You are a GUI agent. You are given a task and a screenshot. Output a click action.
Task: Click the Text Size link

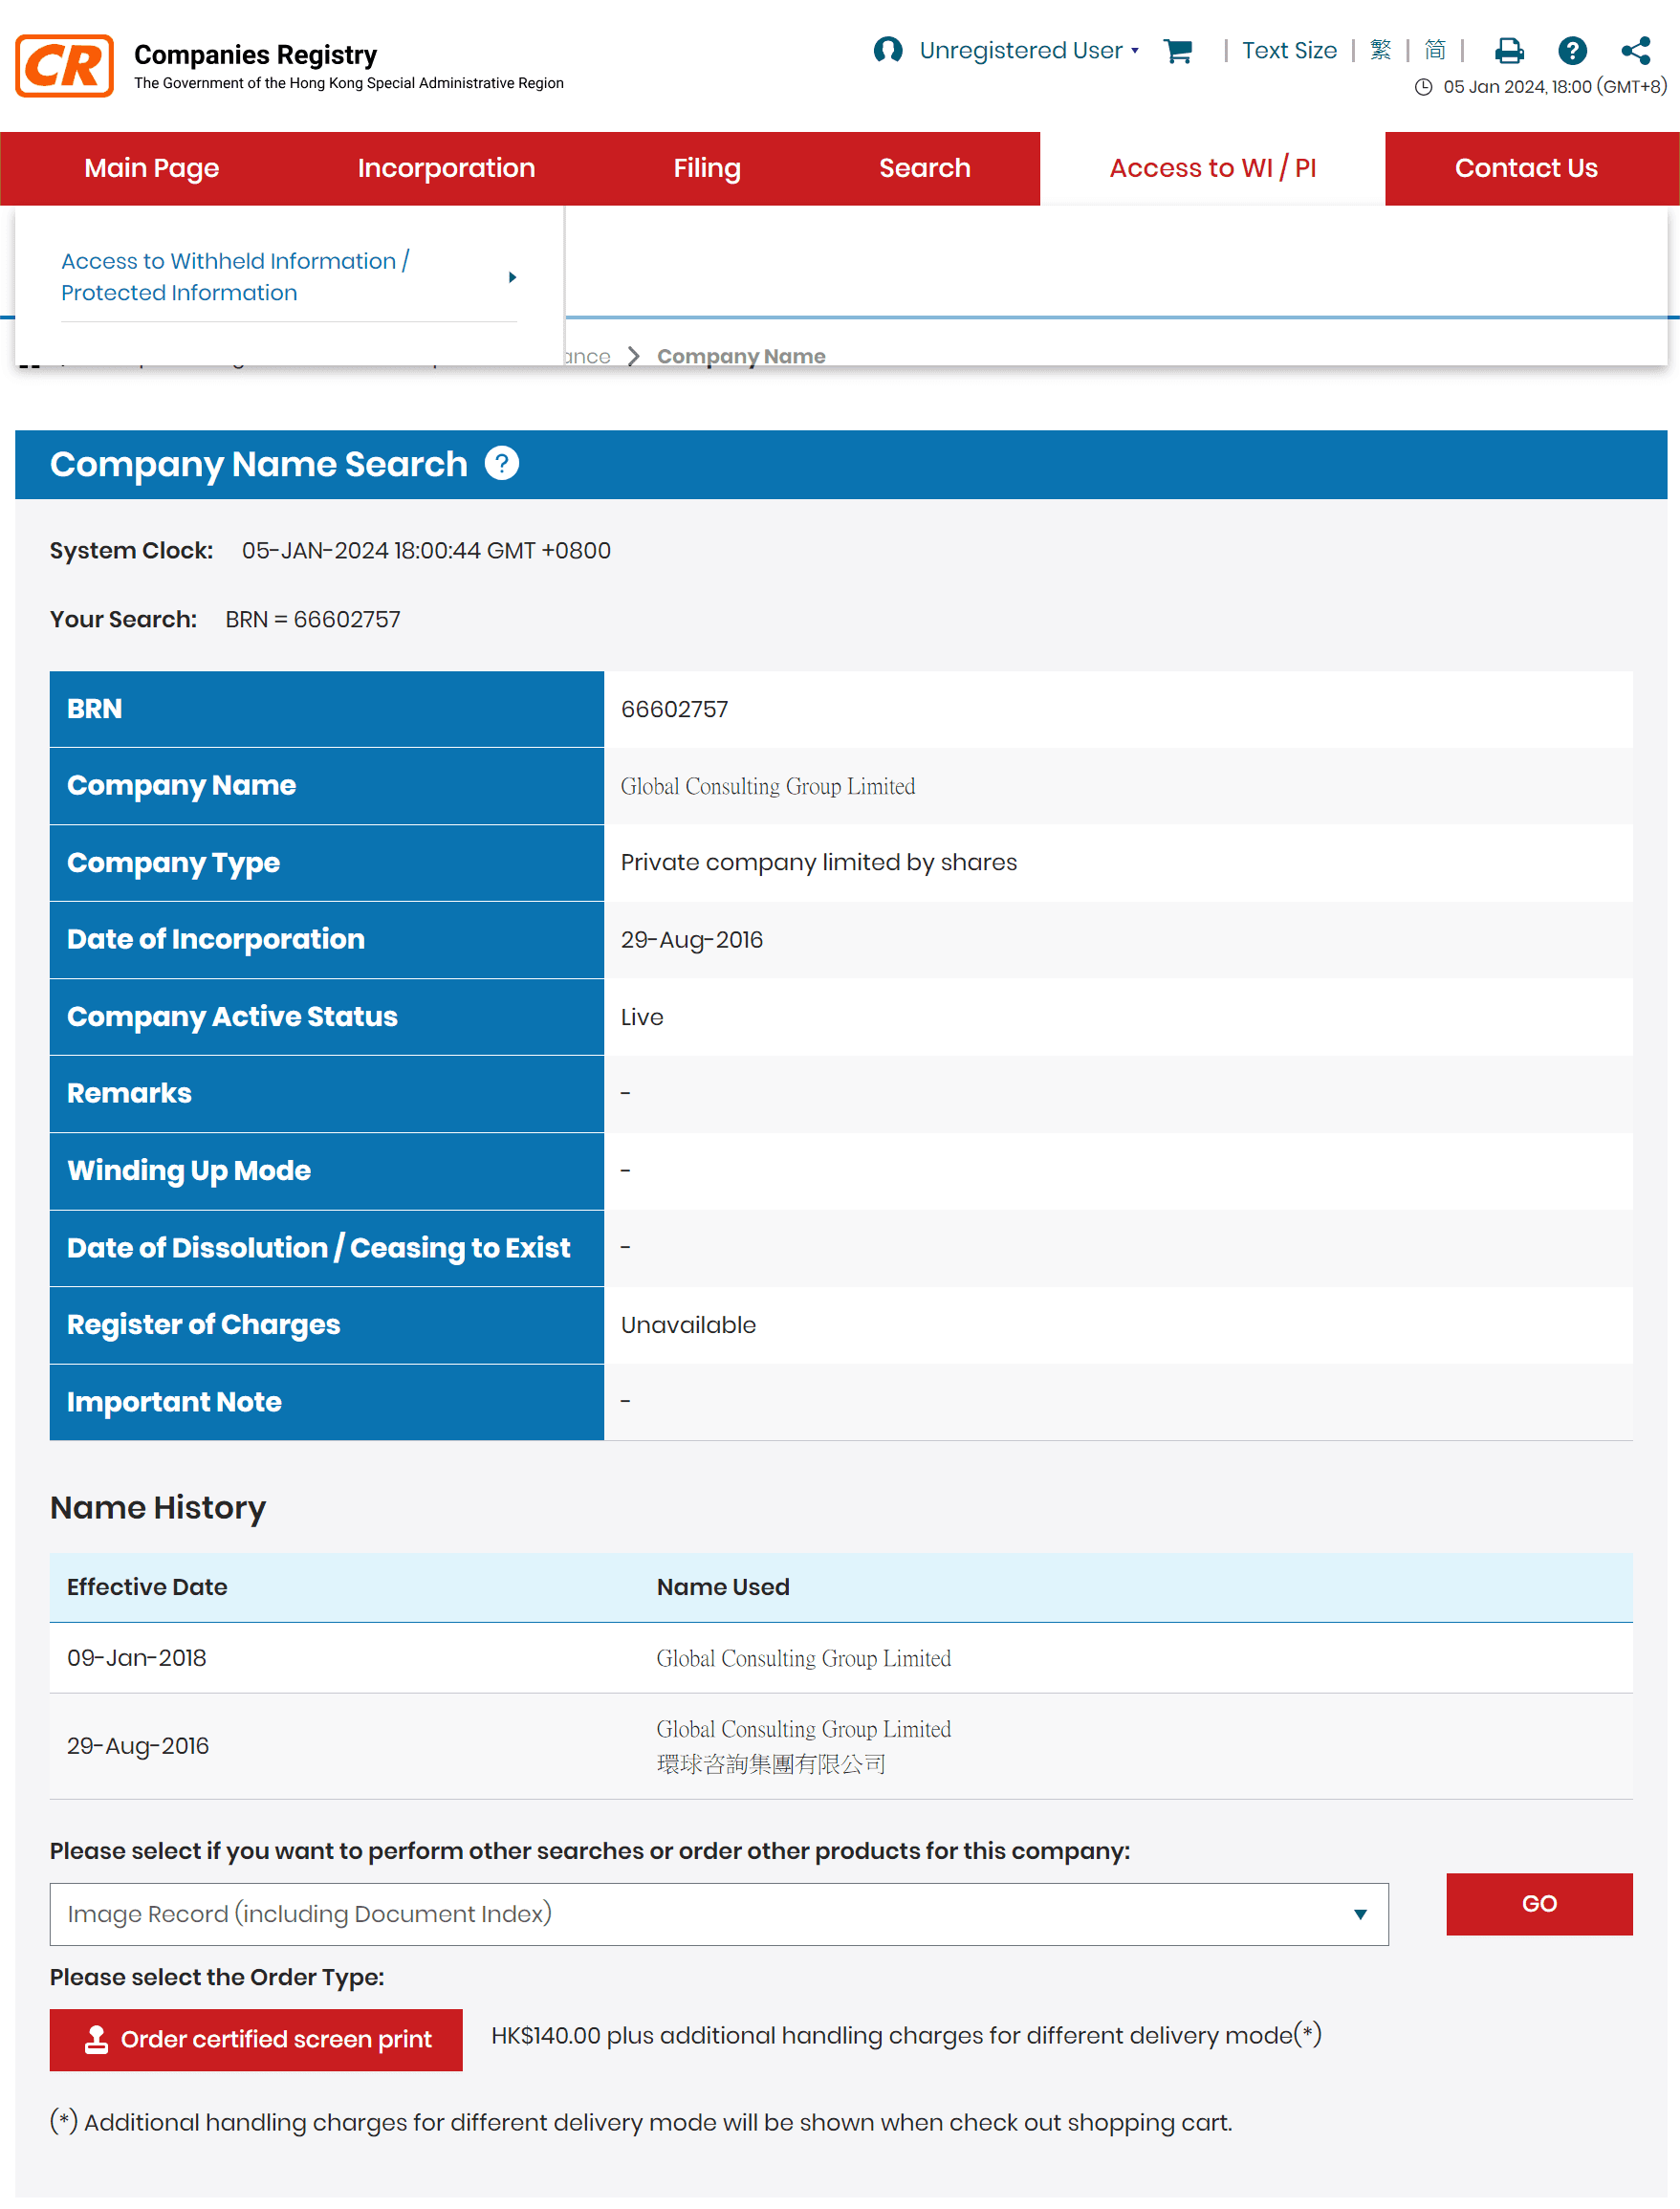tap(1288, 51)
